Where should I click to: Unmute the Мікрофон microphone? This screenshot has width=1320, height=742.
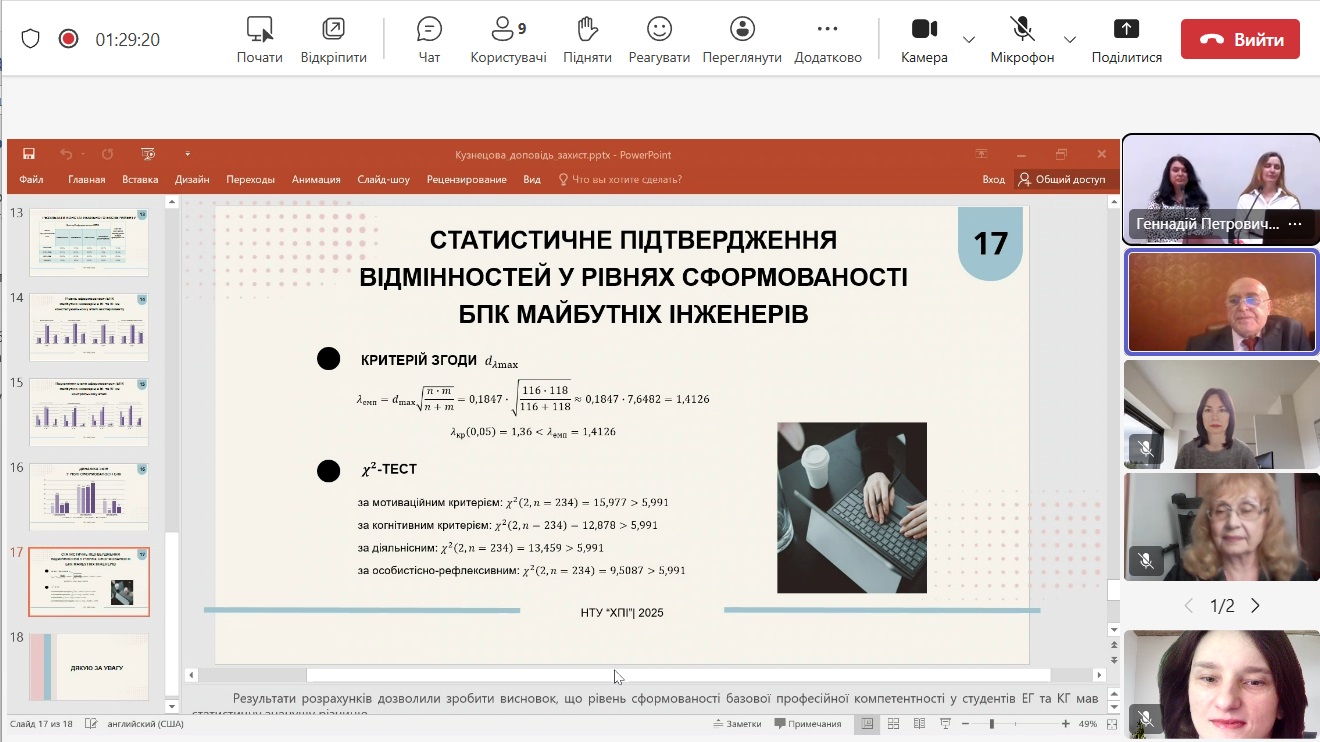[x=1021, y=39]
